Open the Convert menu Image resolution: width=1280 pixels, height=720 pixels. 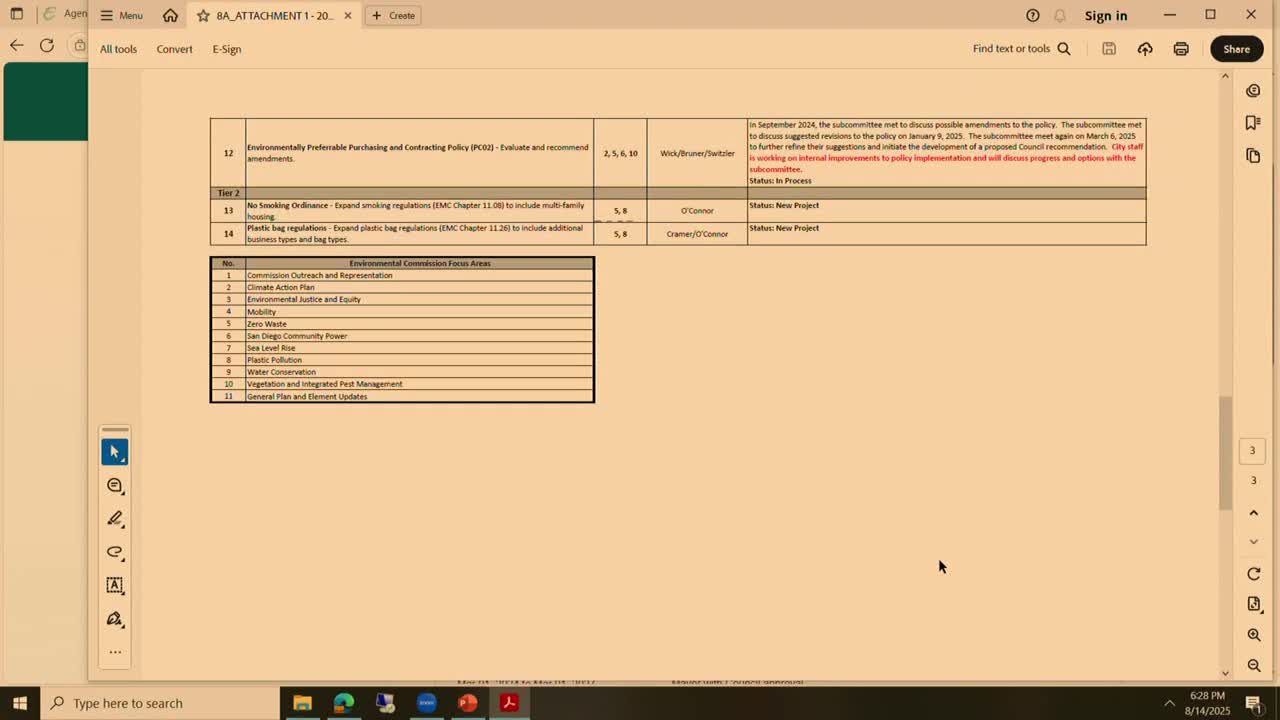pyautogui.click(x=174, y=49)
